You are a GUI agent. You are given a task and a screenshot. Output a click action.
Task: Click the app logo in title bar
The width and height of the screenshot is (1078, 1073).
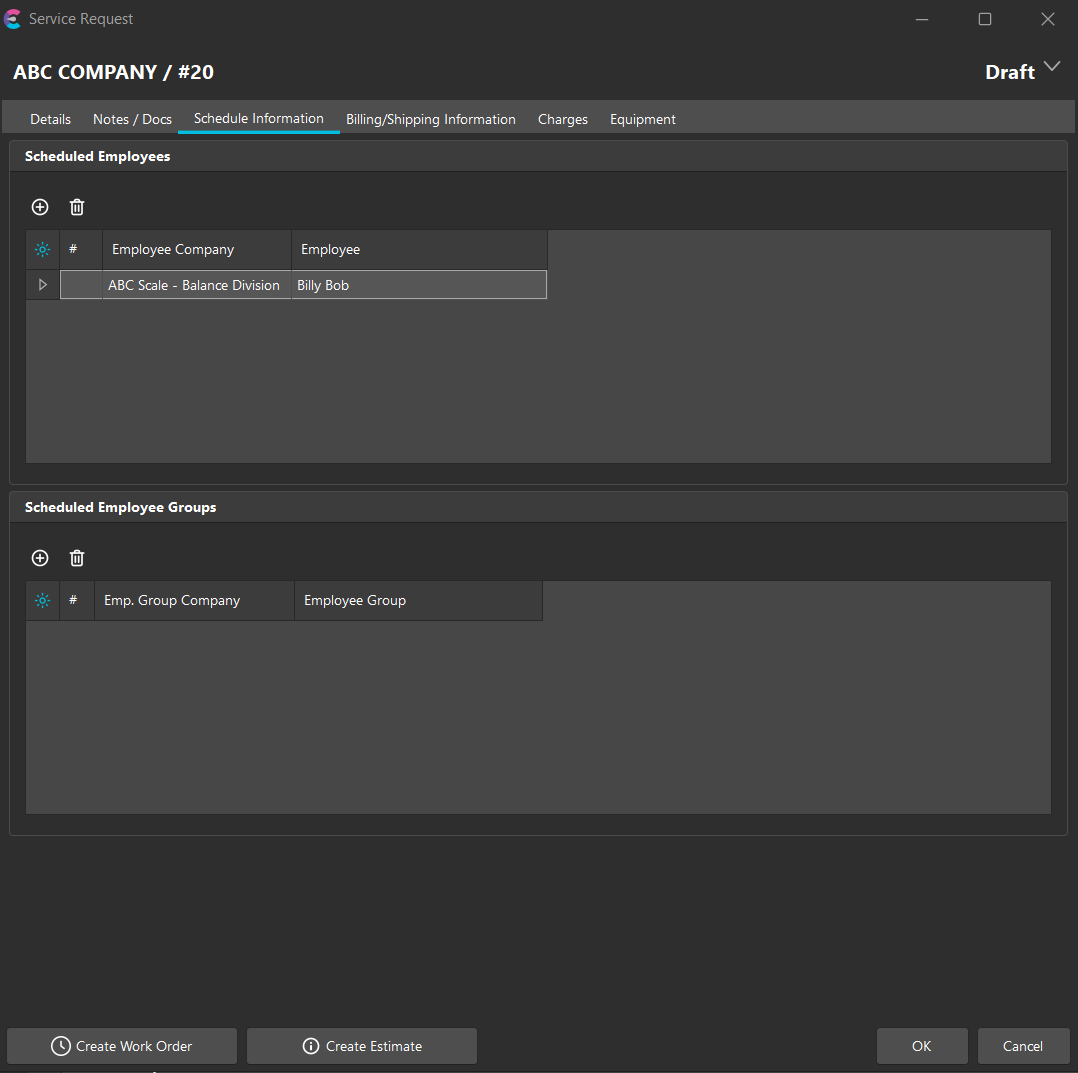(13, 19)
